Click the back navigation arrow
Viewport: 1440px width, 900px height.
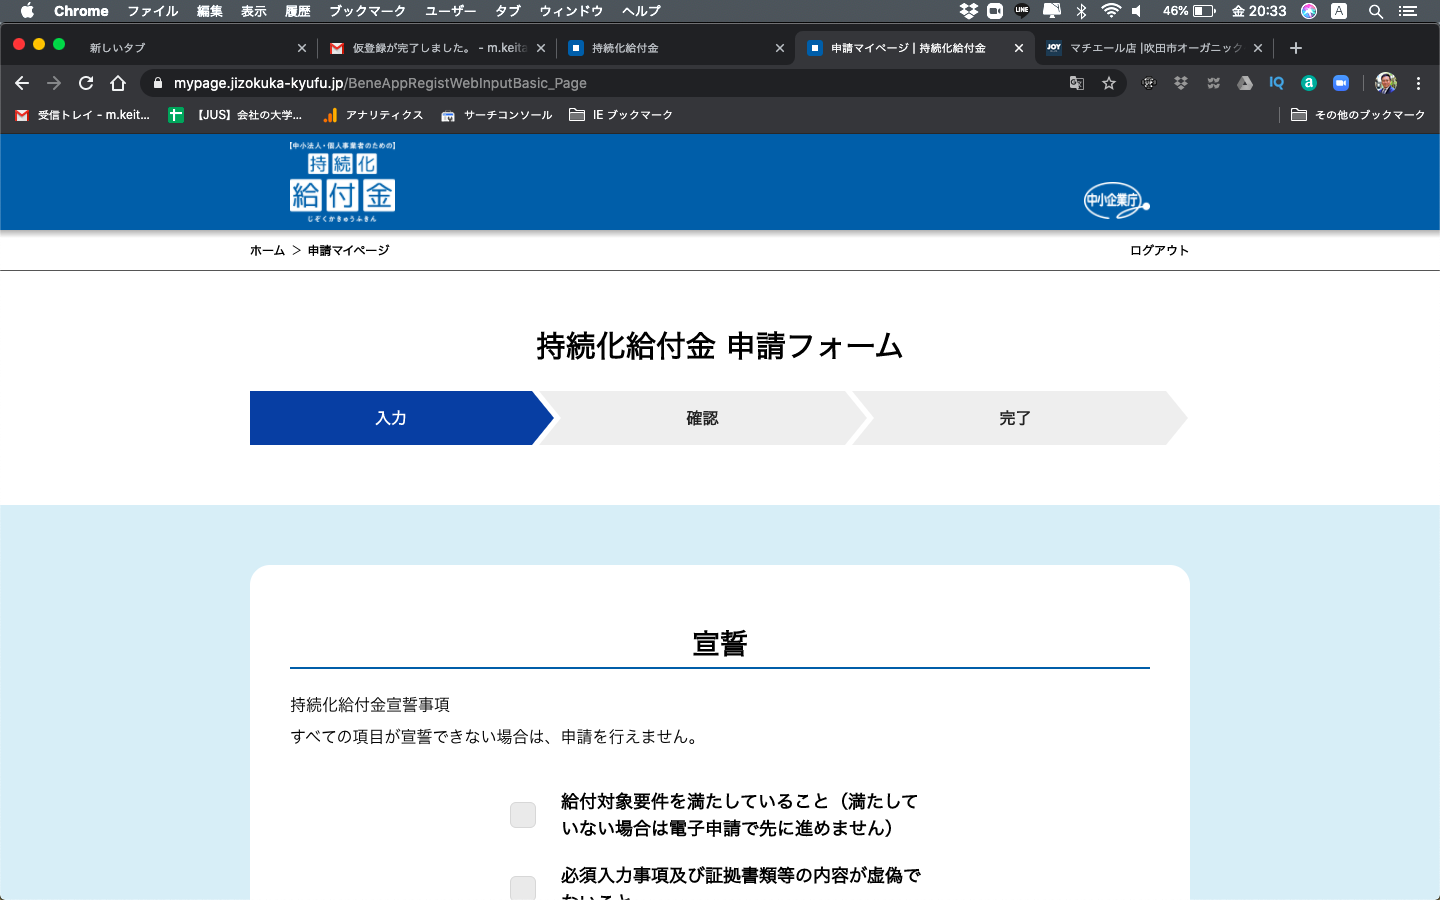click(x=22, y=83)
